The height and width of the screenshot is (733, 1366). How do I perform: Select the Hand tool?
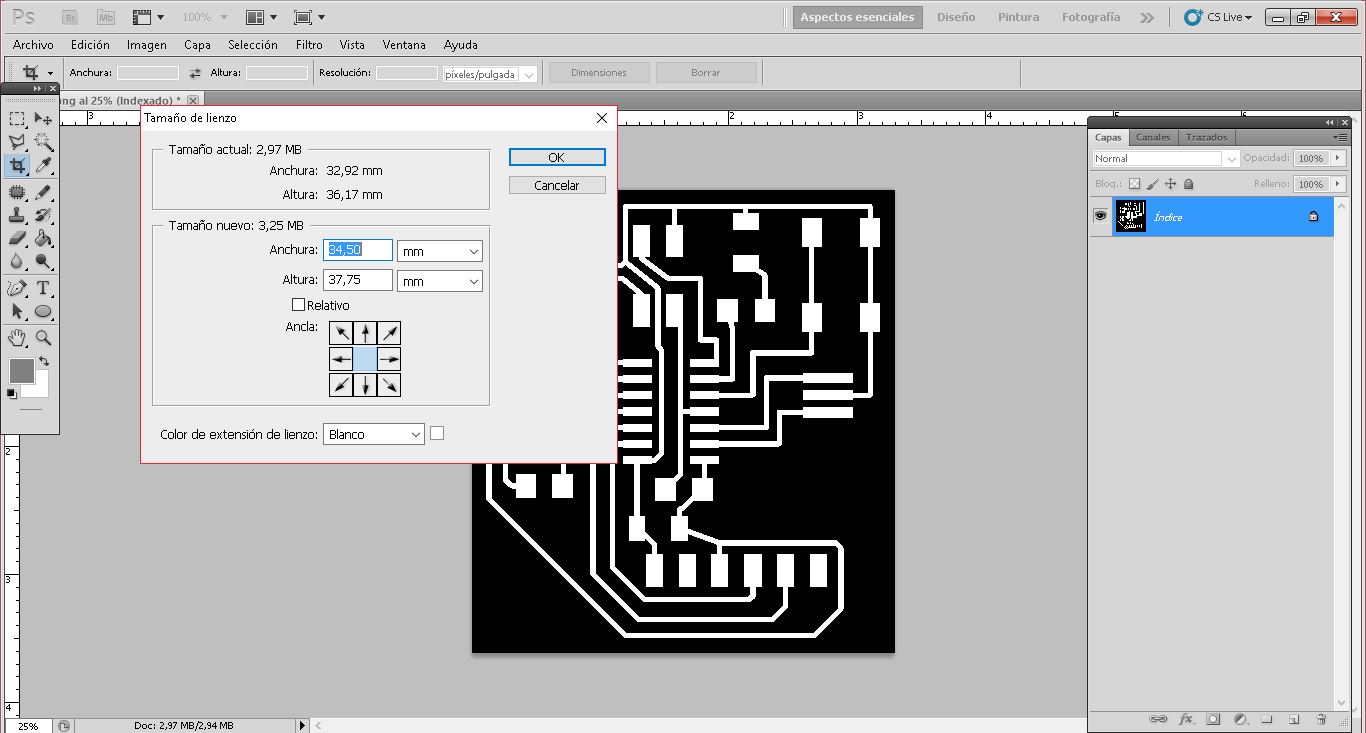click(17, 338)
